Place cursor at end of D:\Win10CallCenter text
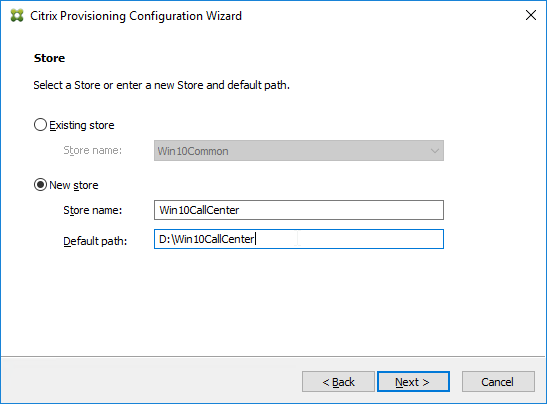Screen dimensions: 547x404 pos(255,239)
